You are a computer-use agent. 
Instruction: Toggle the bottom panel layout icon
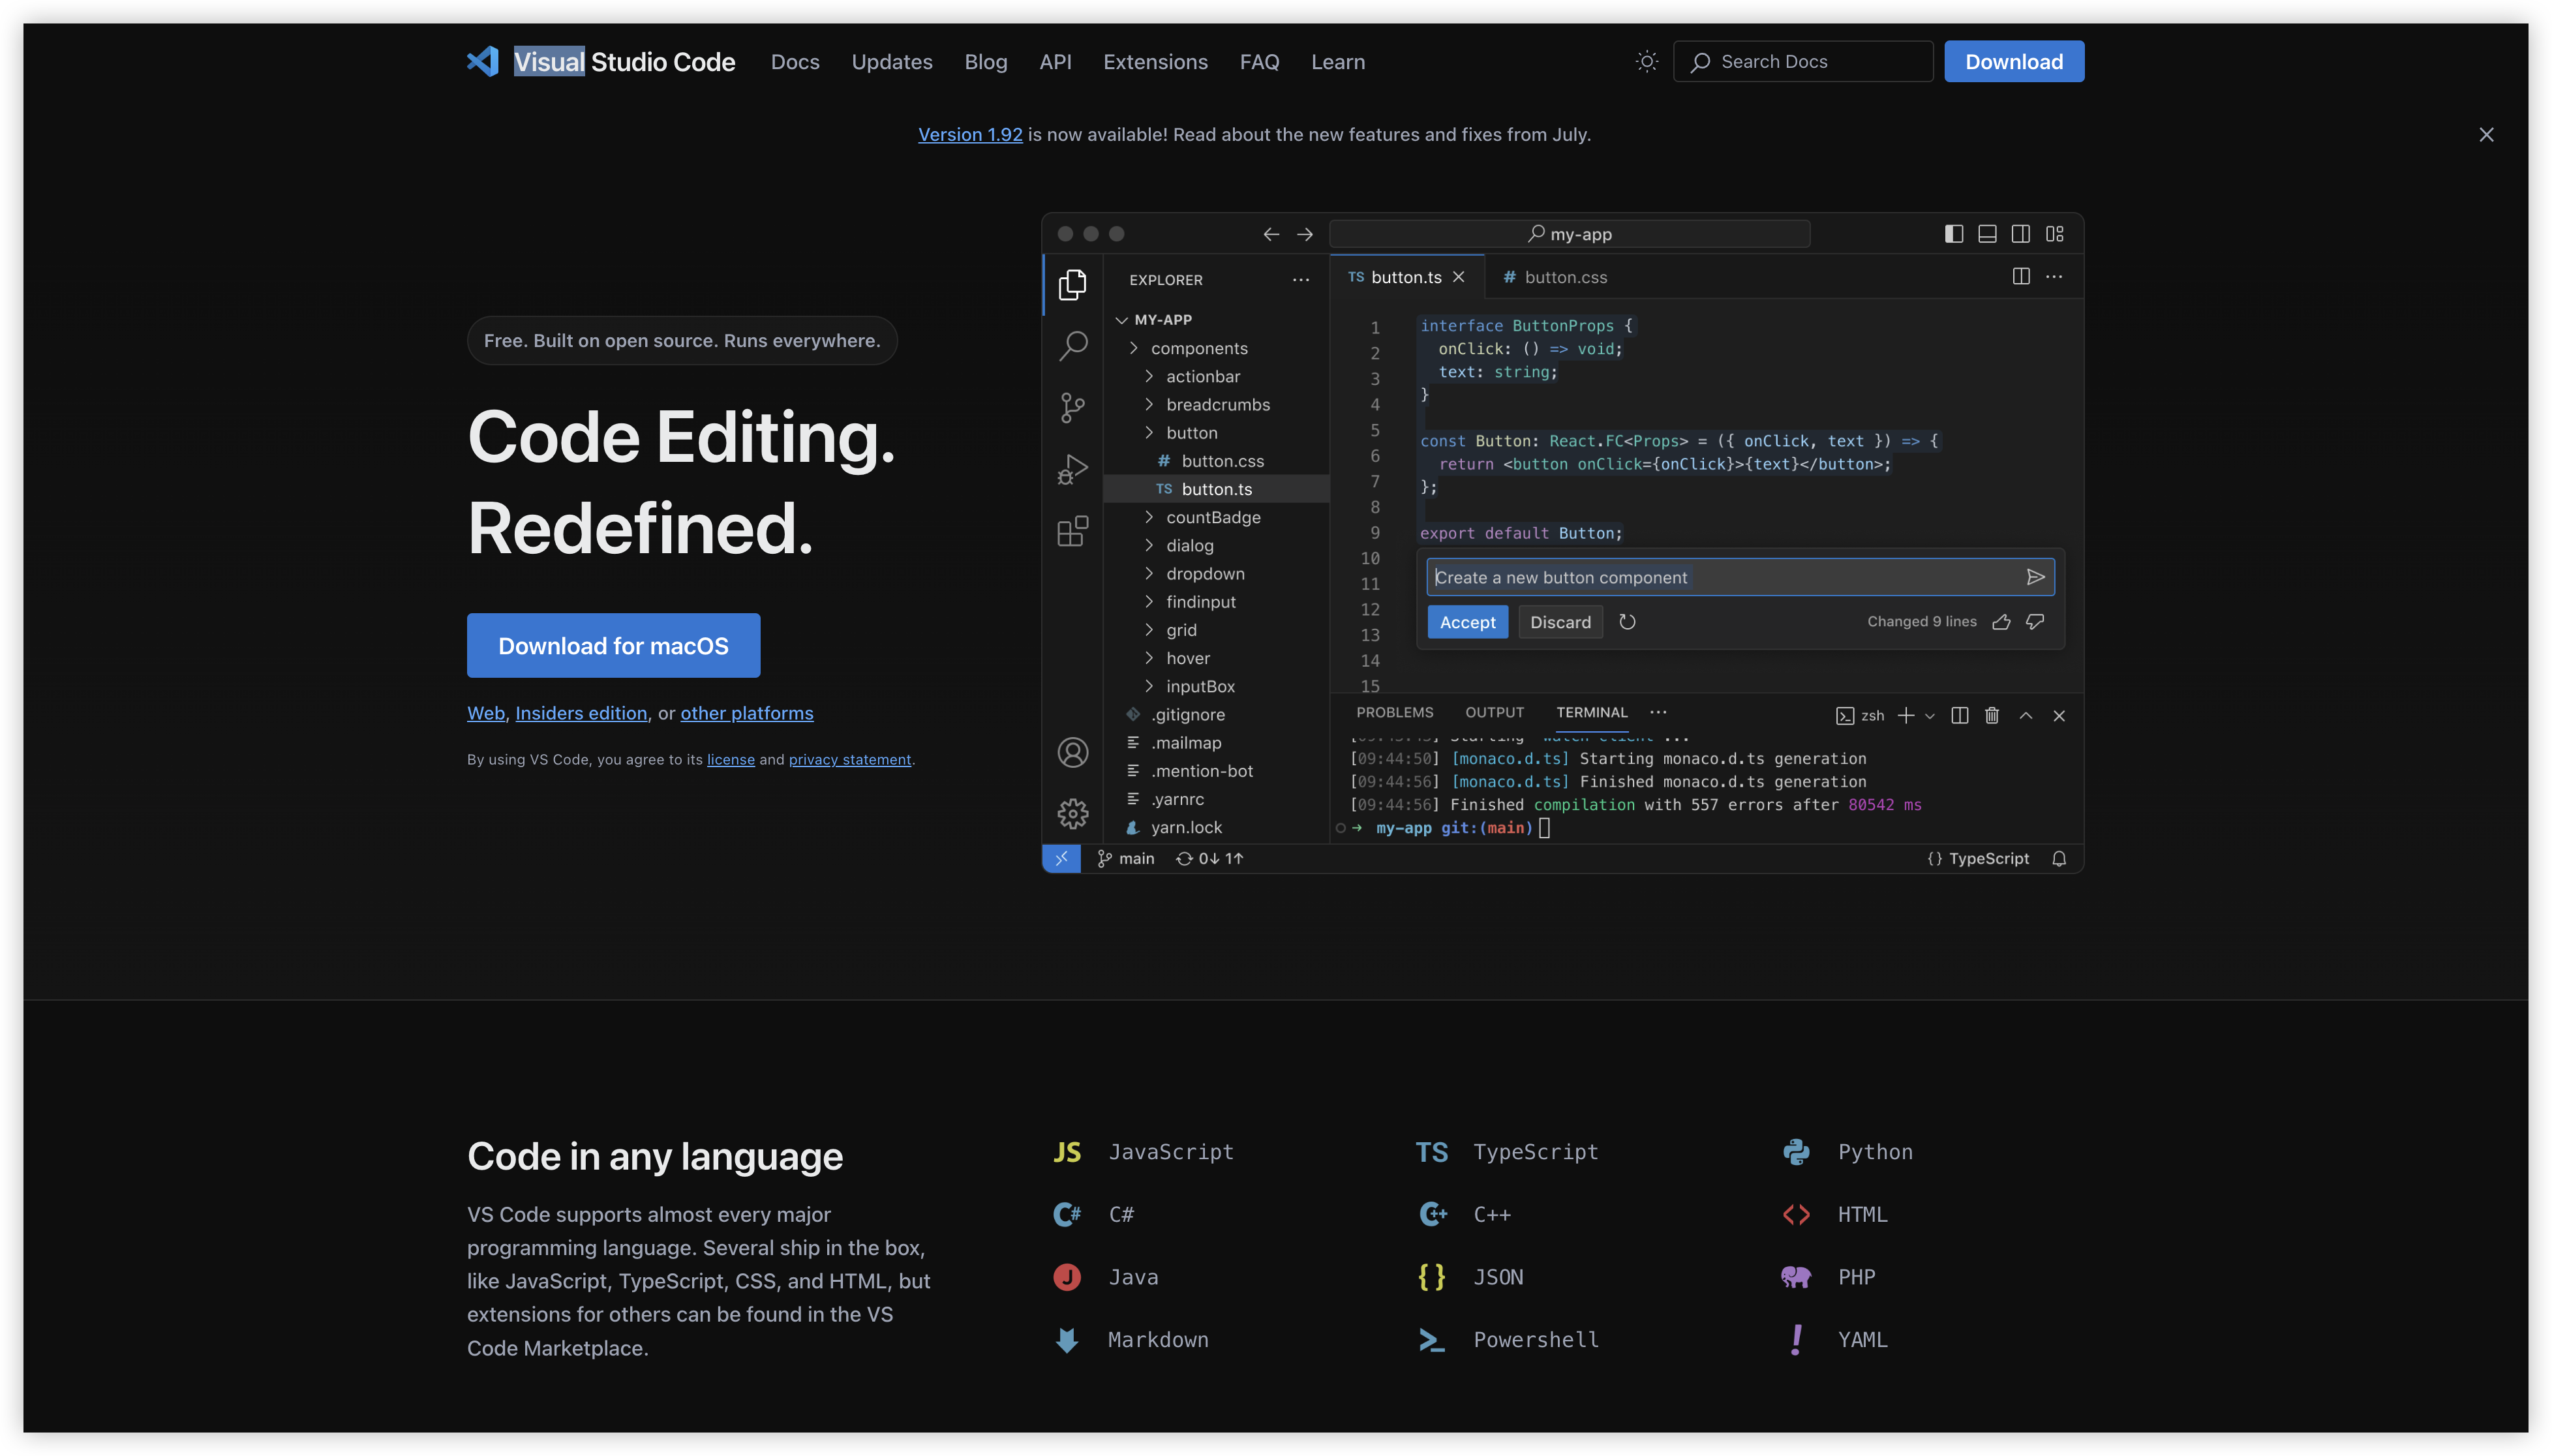1987,234
